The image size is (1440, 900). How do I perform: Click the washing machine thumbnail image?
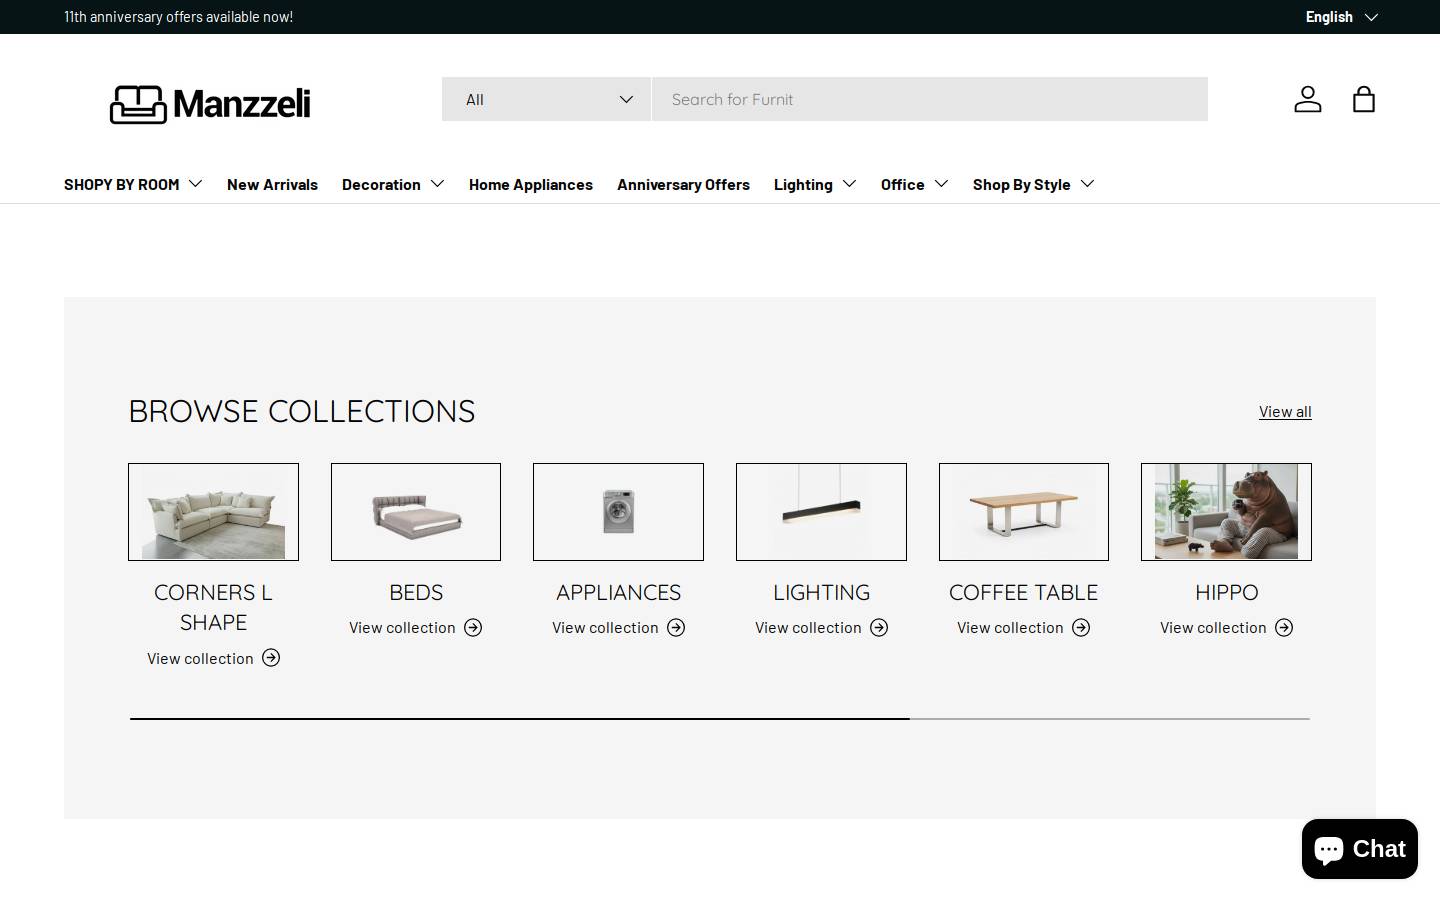click(618, 512)
